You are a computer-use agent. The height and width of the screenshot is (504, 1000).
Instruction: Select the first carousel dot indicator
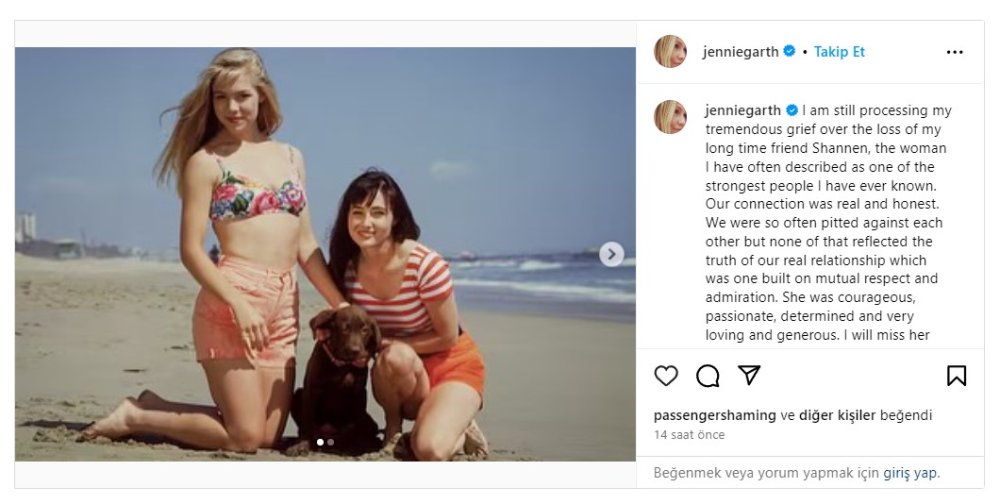[320, 442]
